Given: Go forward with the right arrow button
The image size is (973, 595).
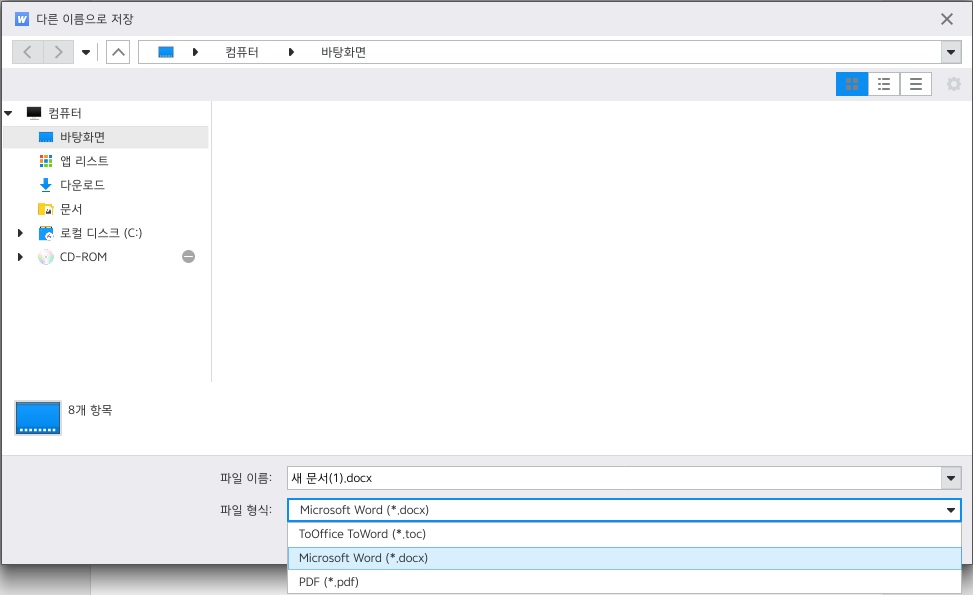Looking at the screenshot, I should [59, 52].
